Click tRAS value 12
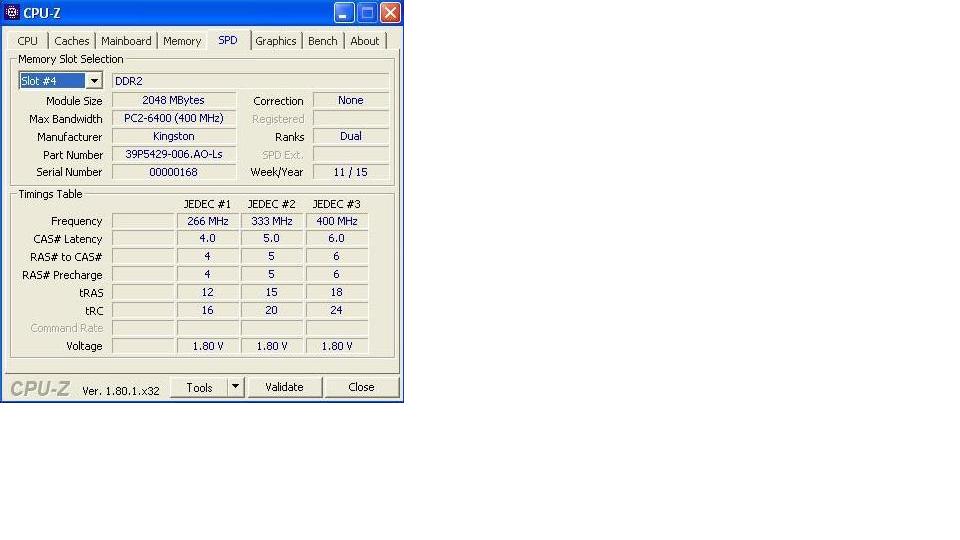 (208, 293)
